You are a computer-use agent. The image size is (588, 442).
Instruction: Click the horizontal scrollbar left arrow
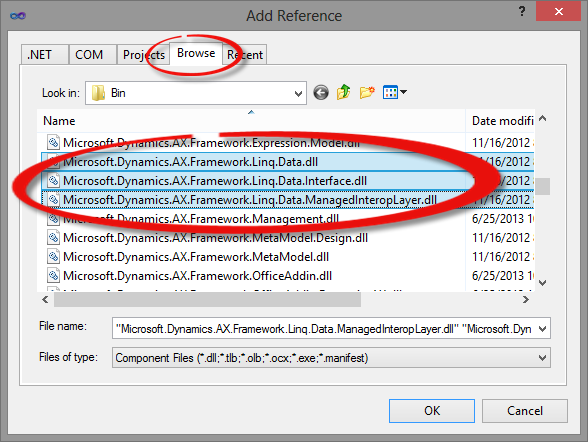click(x=45, y=299)
